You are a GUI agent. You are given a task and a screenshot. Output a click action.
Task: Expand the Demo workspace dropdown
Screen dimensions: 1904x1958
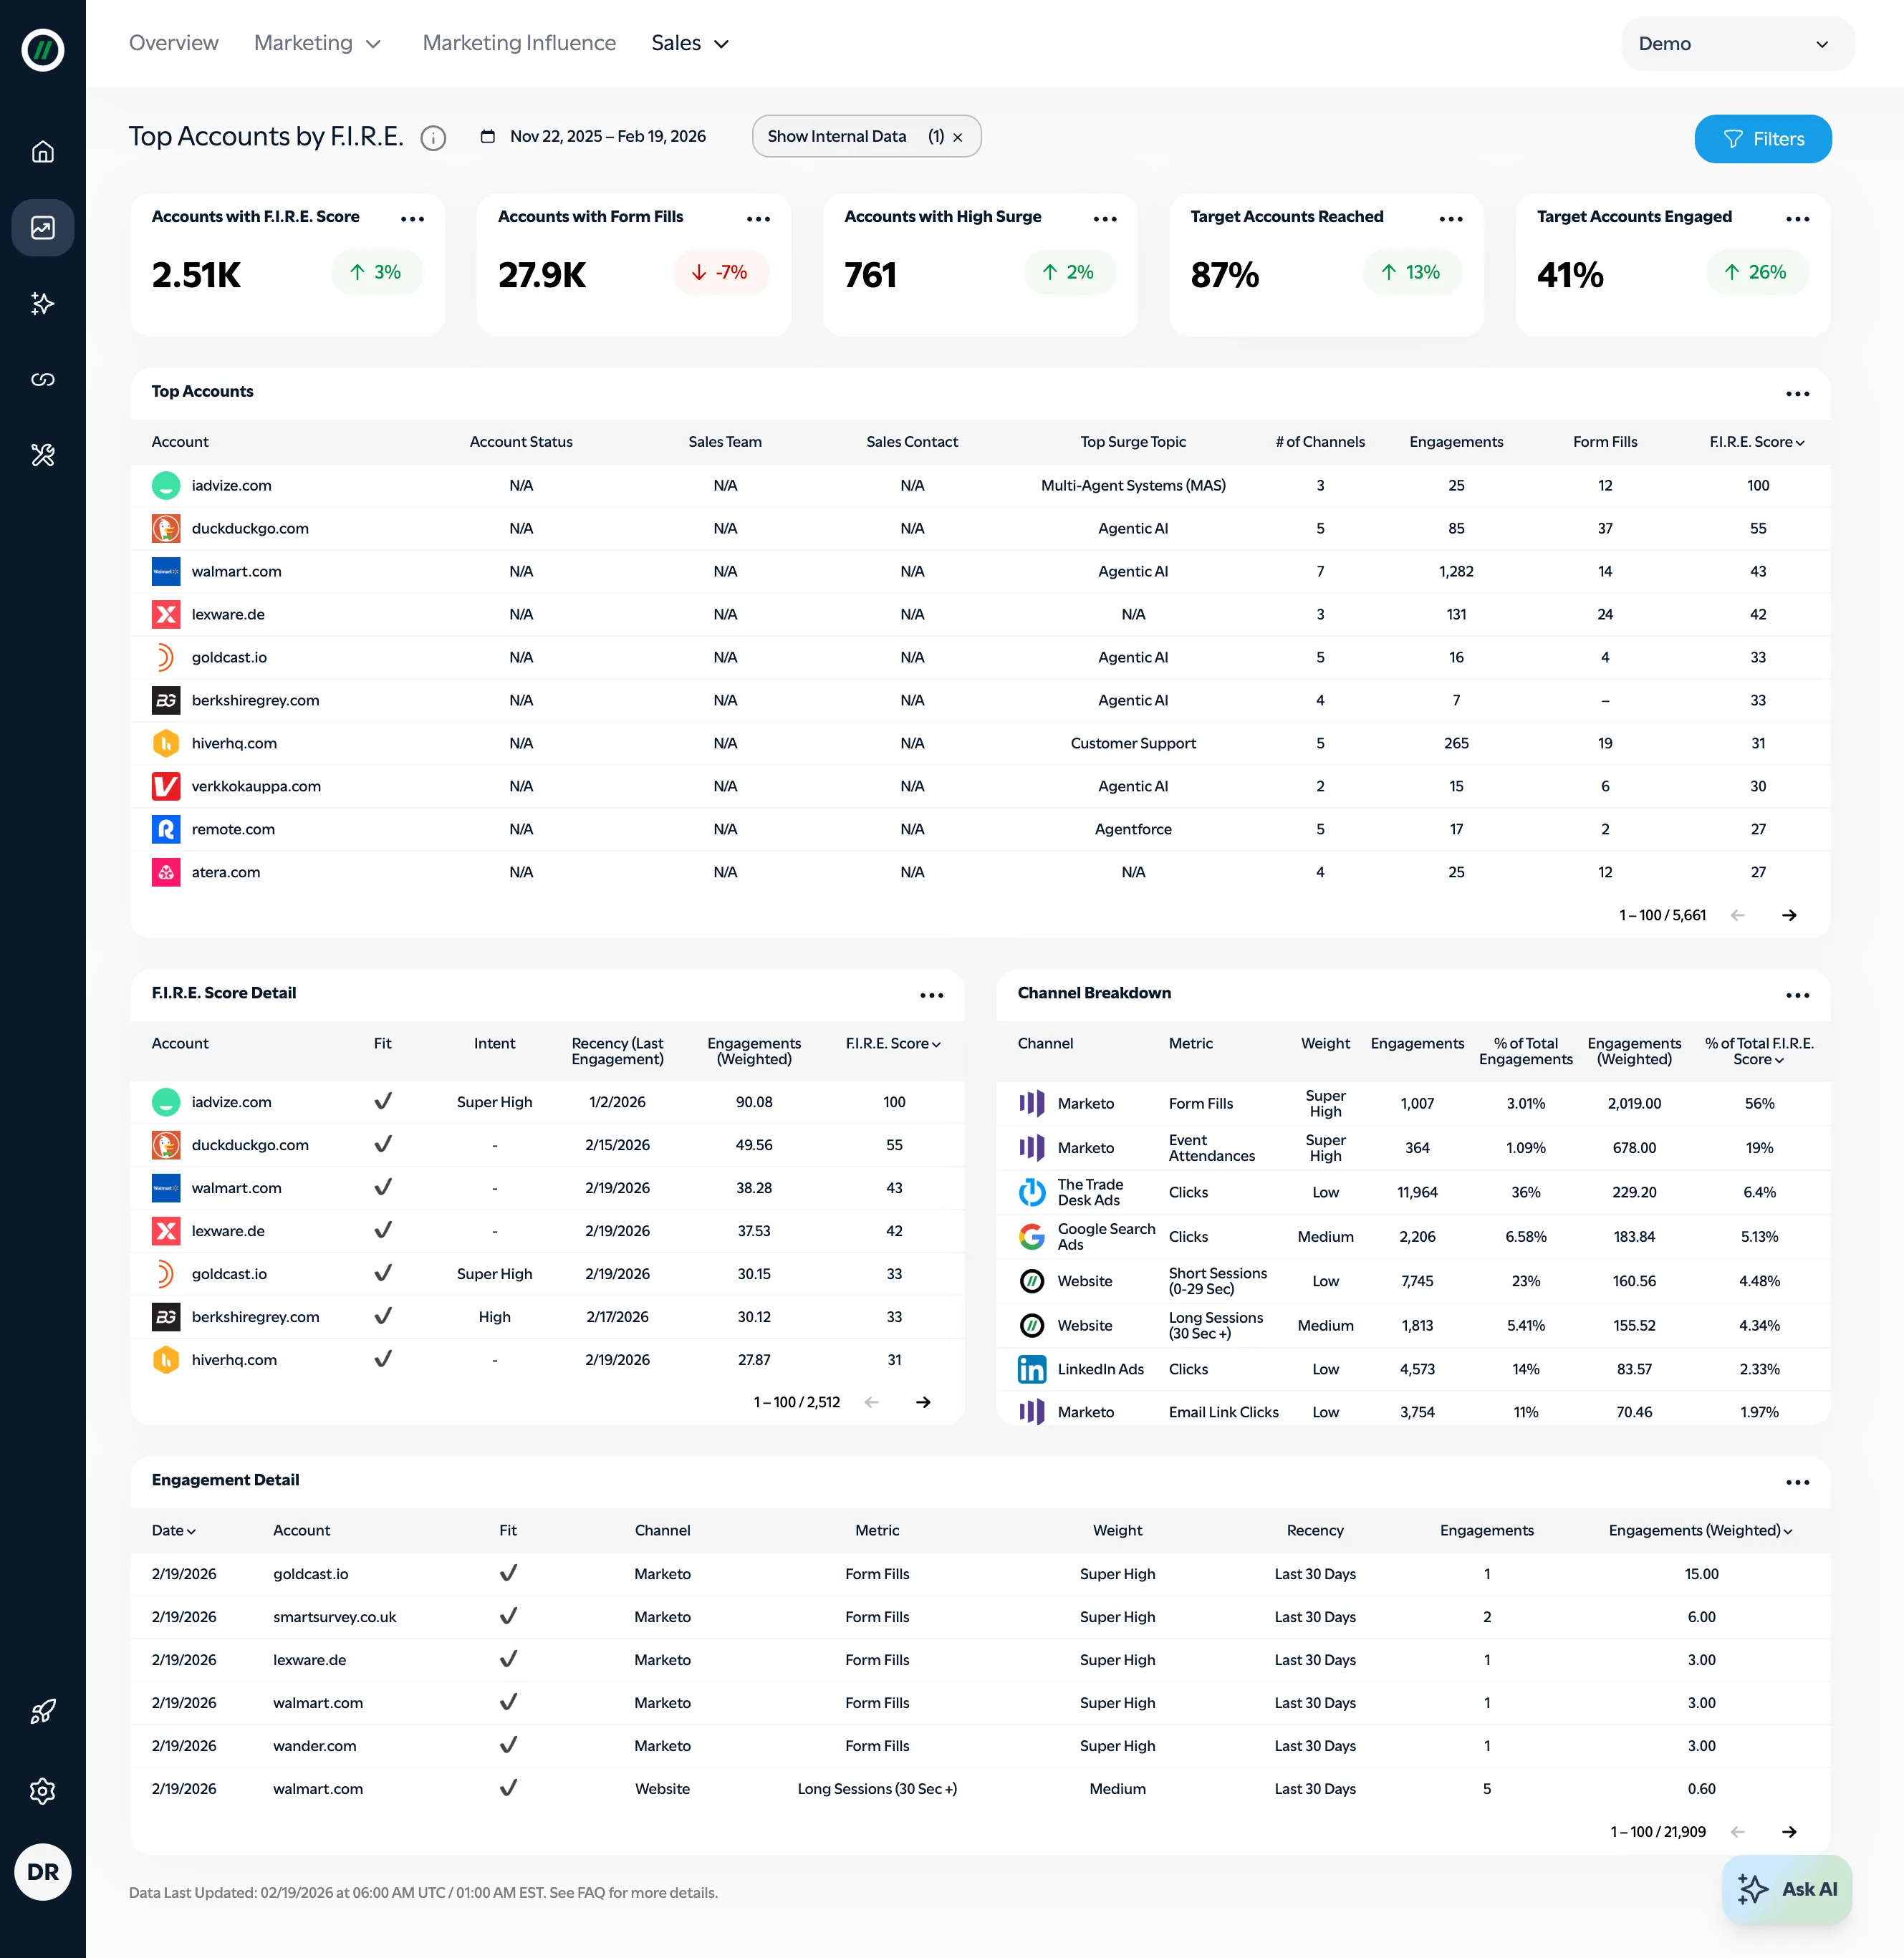point(1737,43)
